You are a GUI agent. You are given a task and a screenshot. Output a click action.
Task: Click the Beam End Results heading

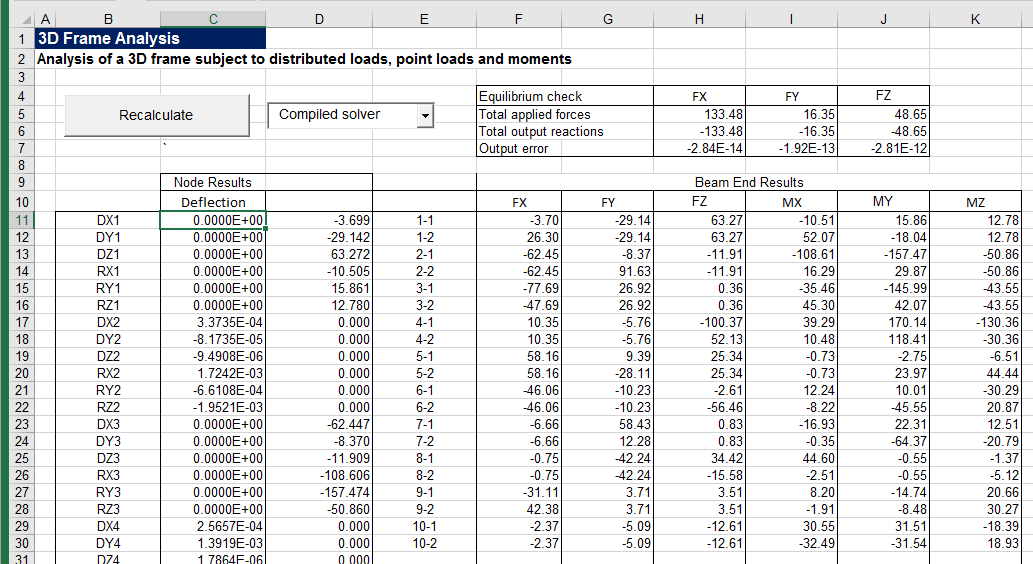pos(748,182)
